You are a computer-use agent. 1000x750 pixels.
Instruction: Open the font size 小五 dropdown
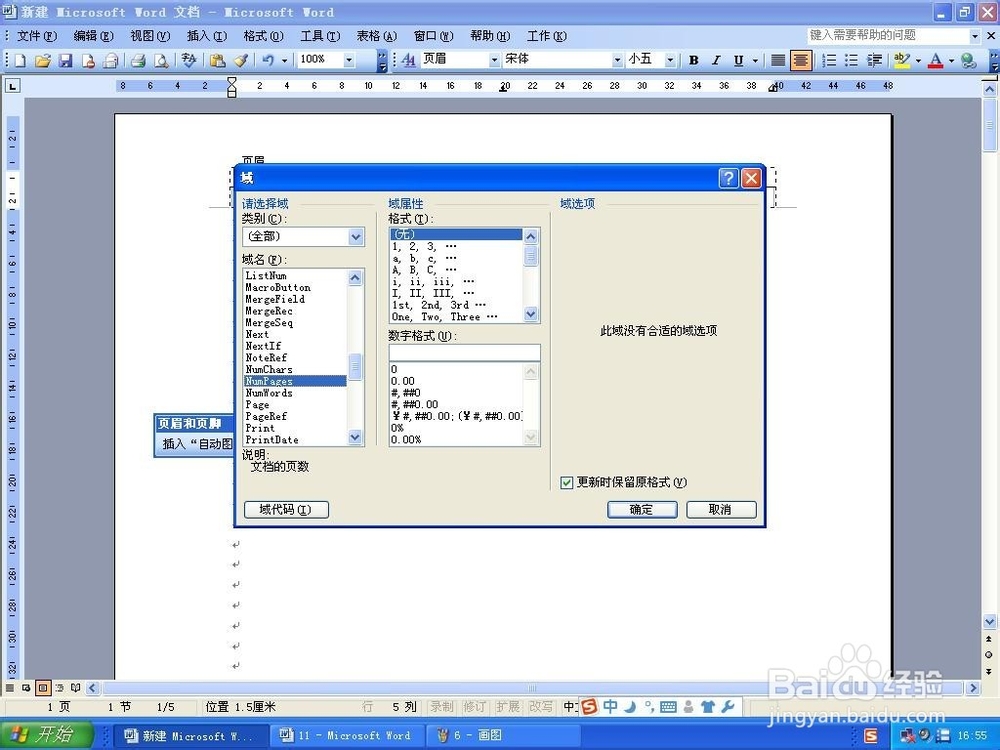pos(670,60)
